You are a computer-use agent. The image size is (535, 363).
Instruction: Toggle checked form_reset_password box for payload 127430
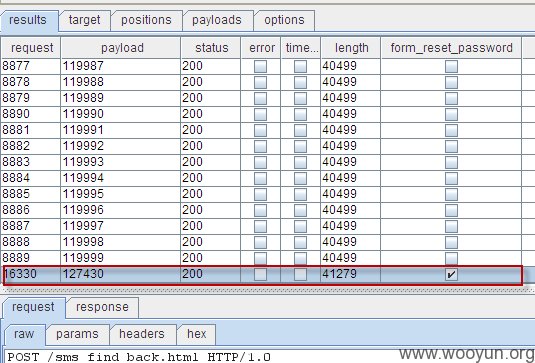coord(451,274)
